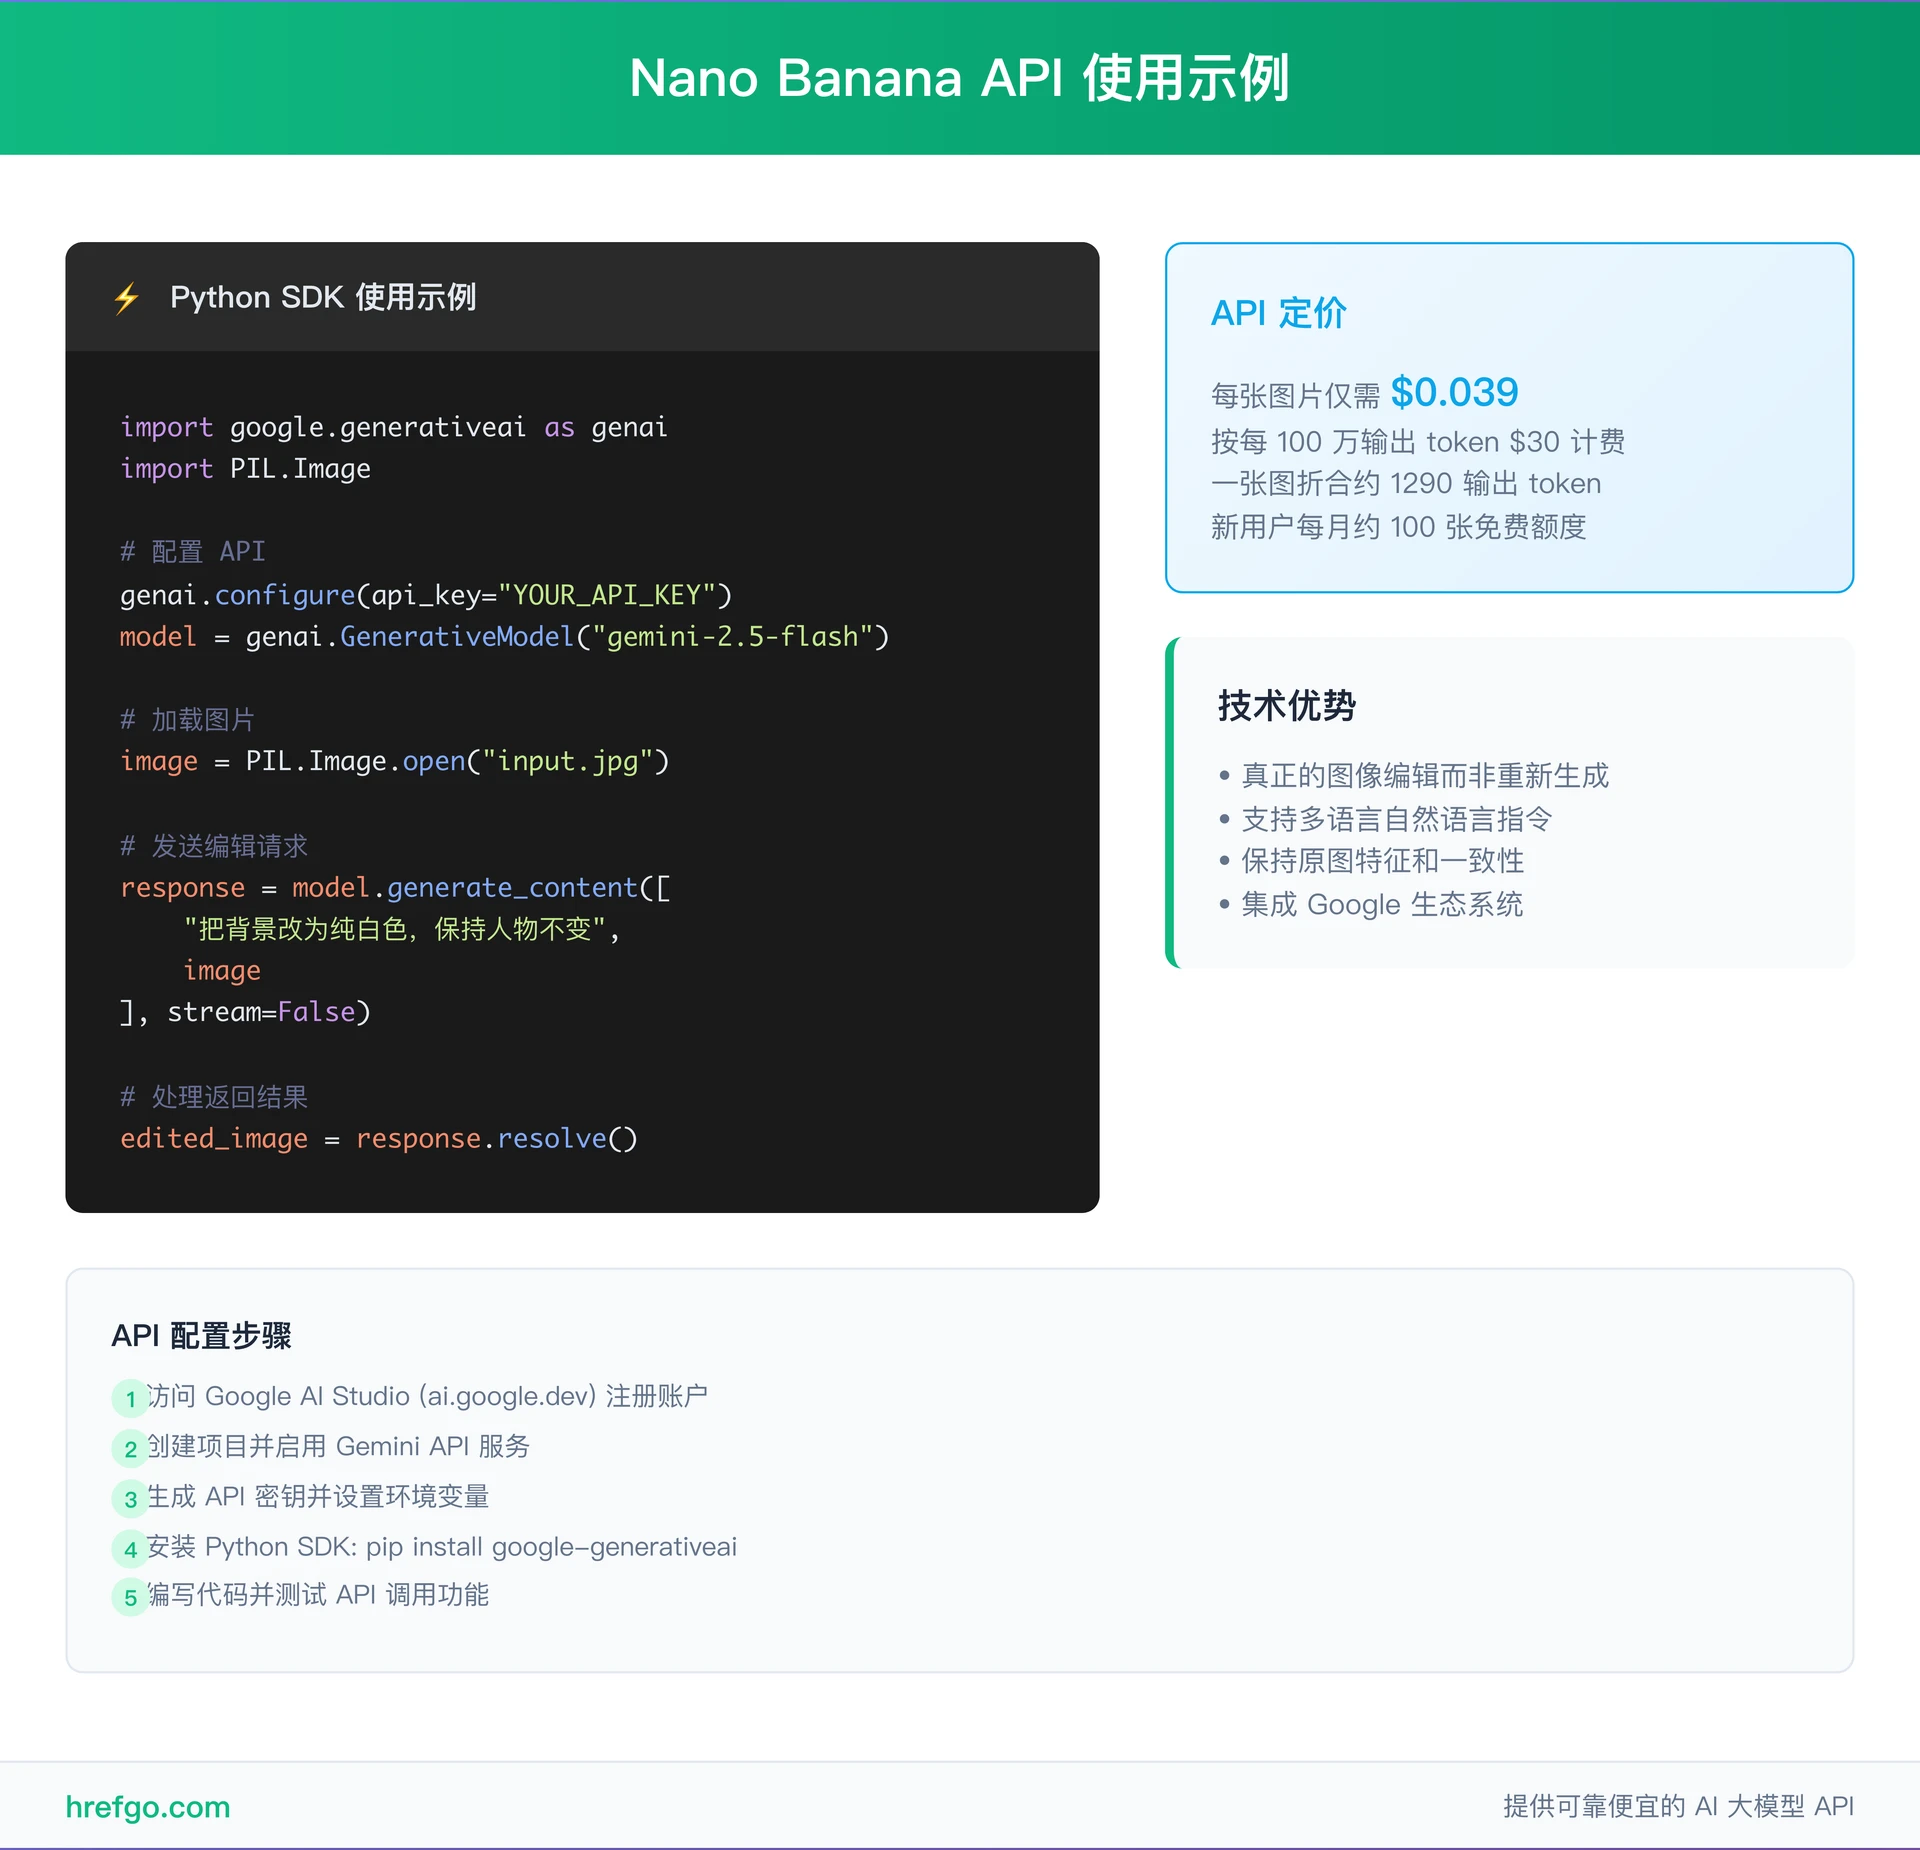Click step number 1 badge

pyautogui.click(x=130, y=1398)
